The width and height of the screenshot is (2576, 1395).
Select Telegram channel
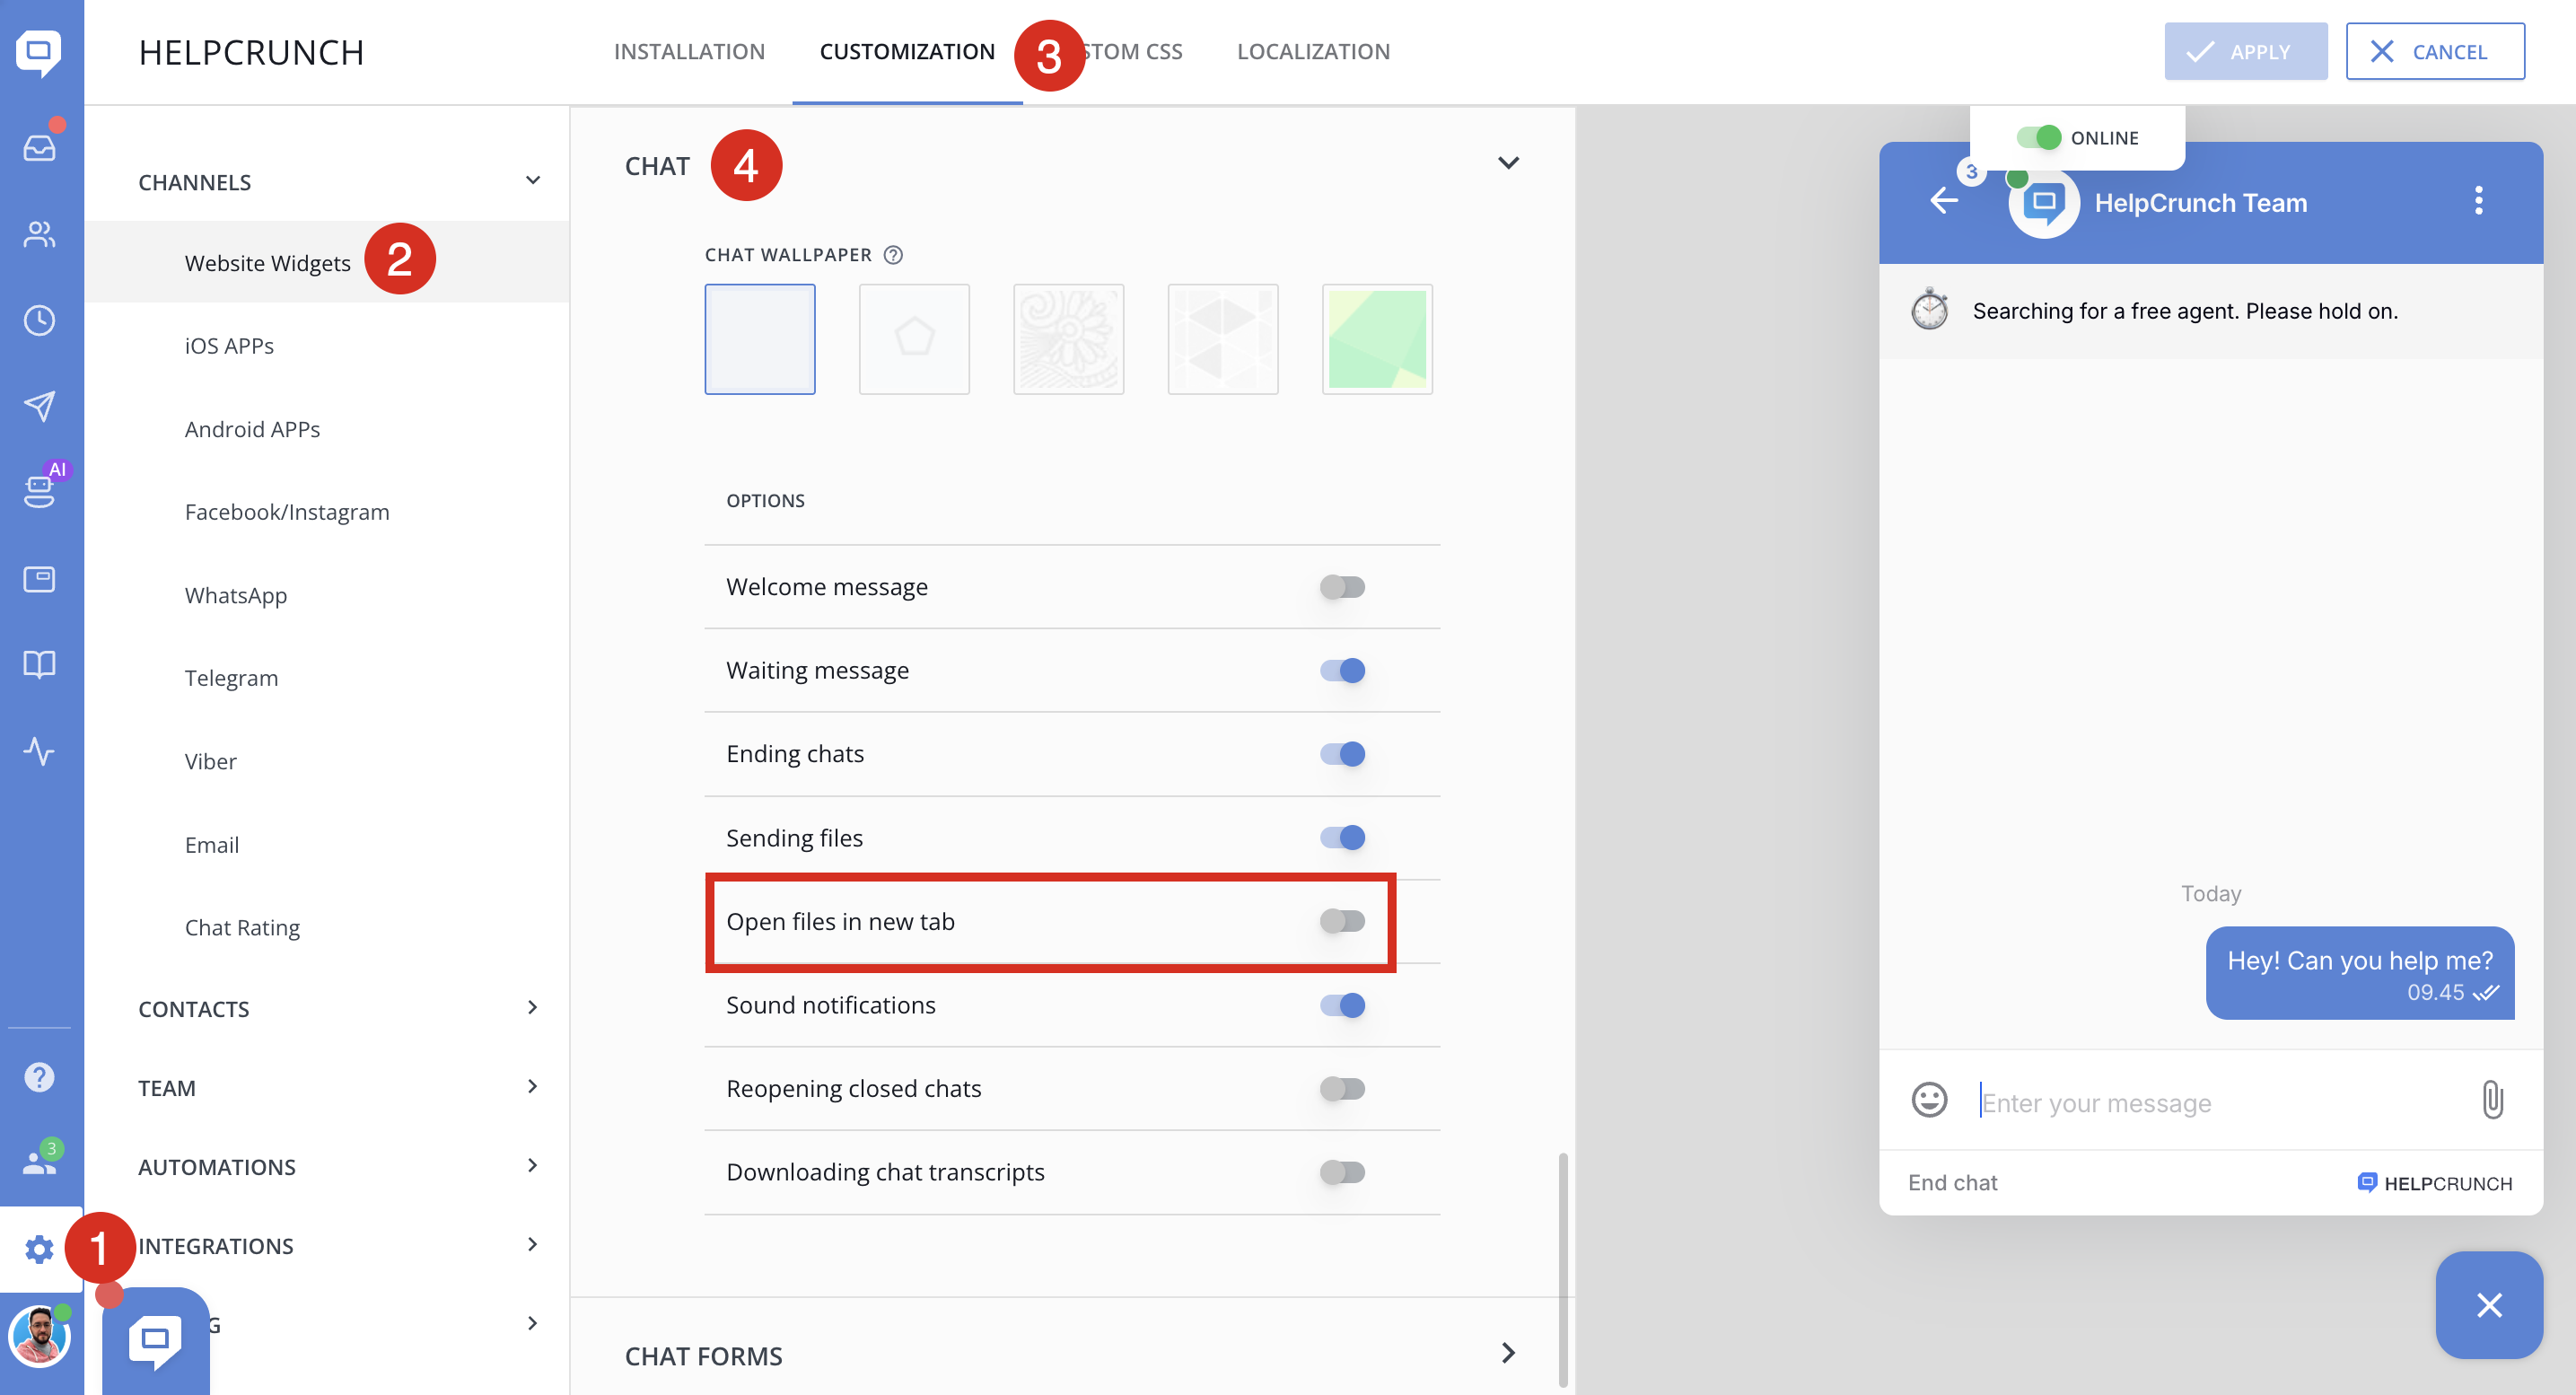point(231,678)
